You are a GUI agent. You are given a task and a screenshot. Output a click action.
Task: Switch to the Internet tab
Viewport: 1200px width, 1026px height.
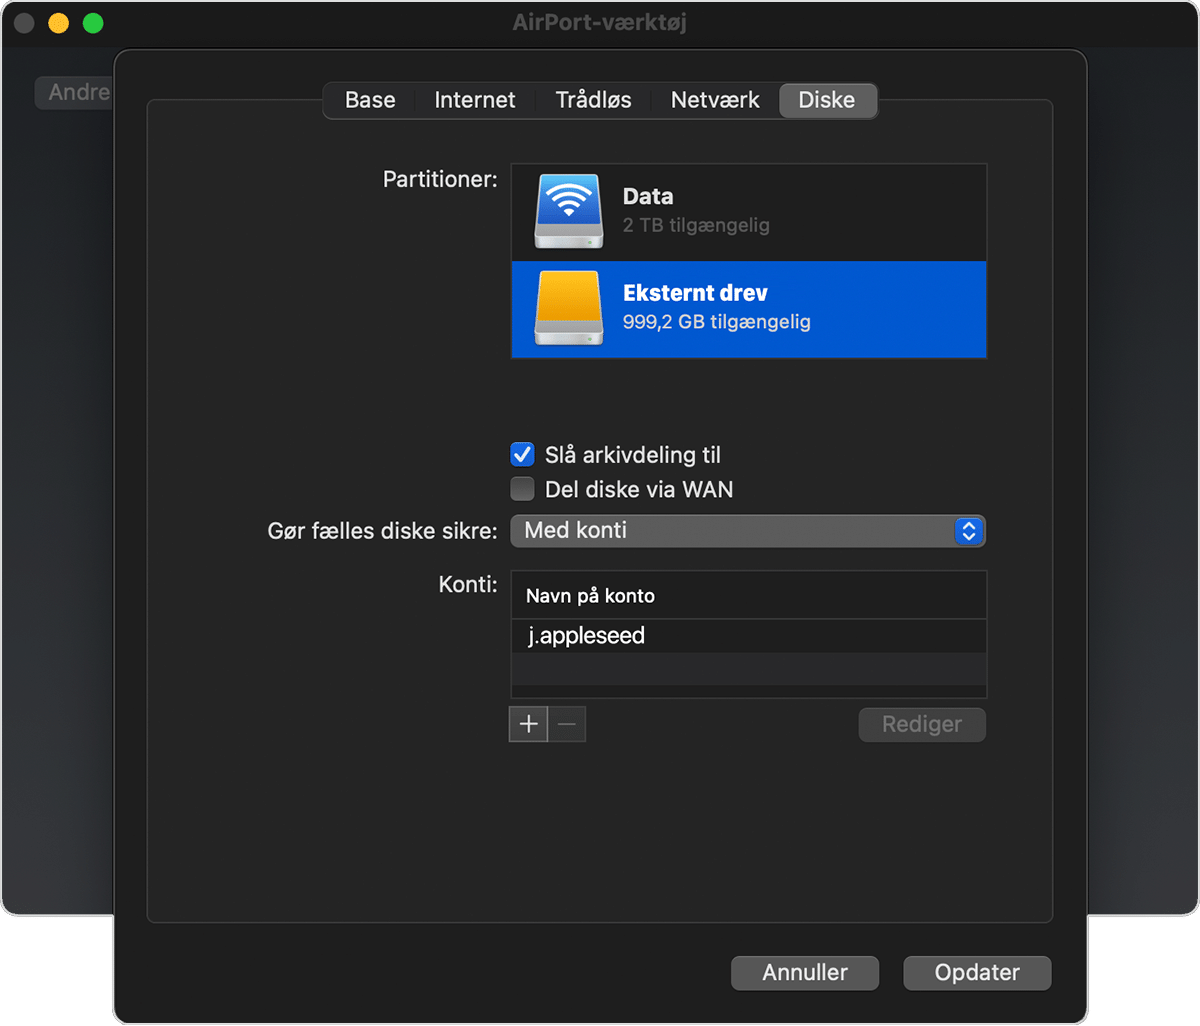tap(475, 100)
